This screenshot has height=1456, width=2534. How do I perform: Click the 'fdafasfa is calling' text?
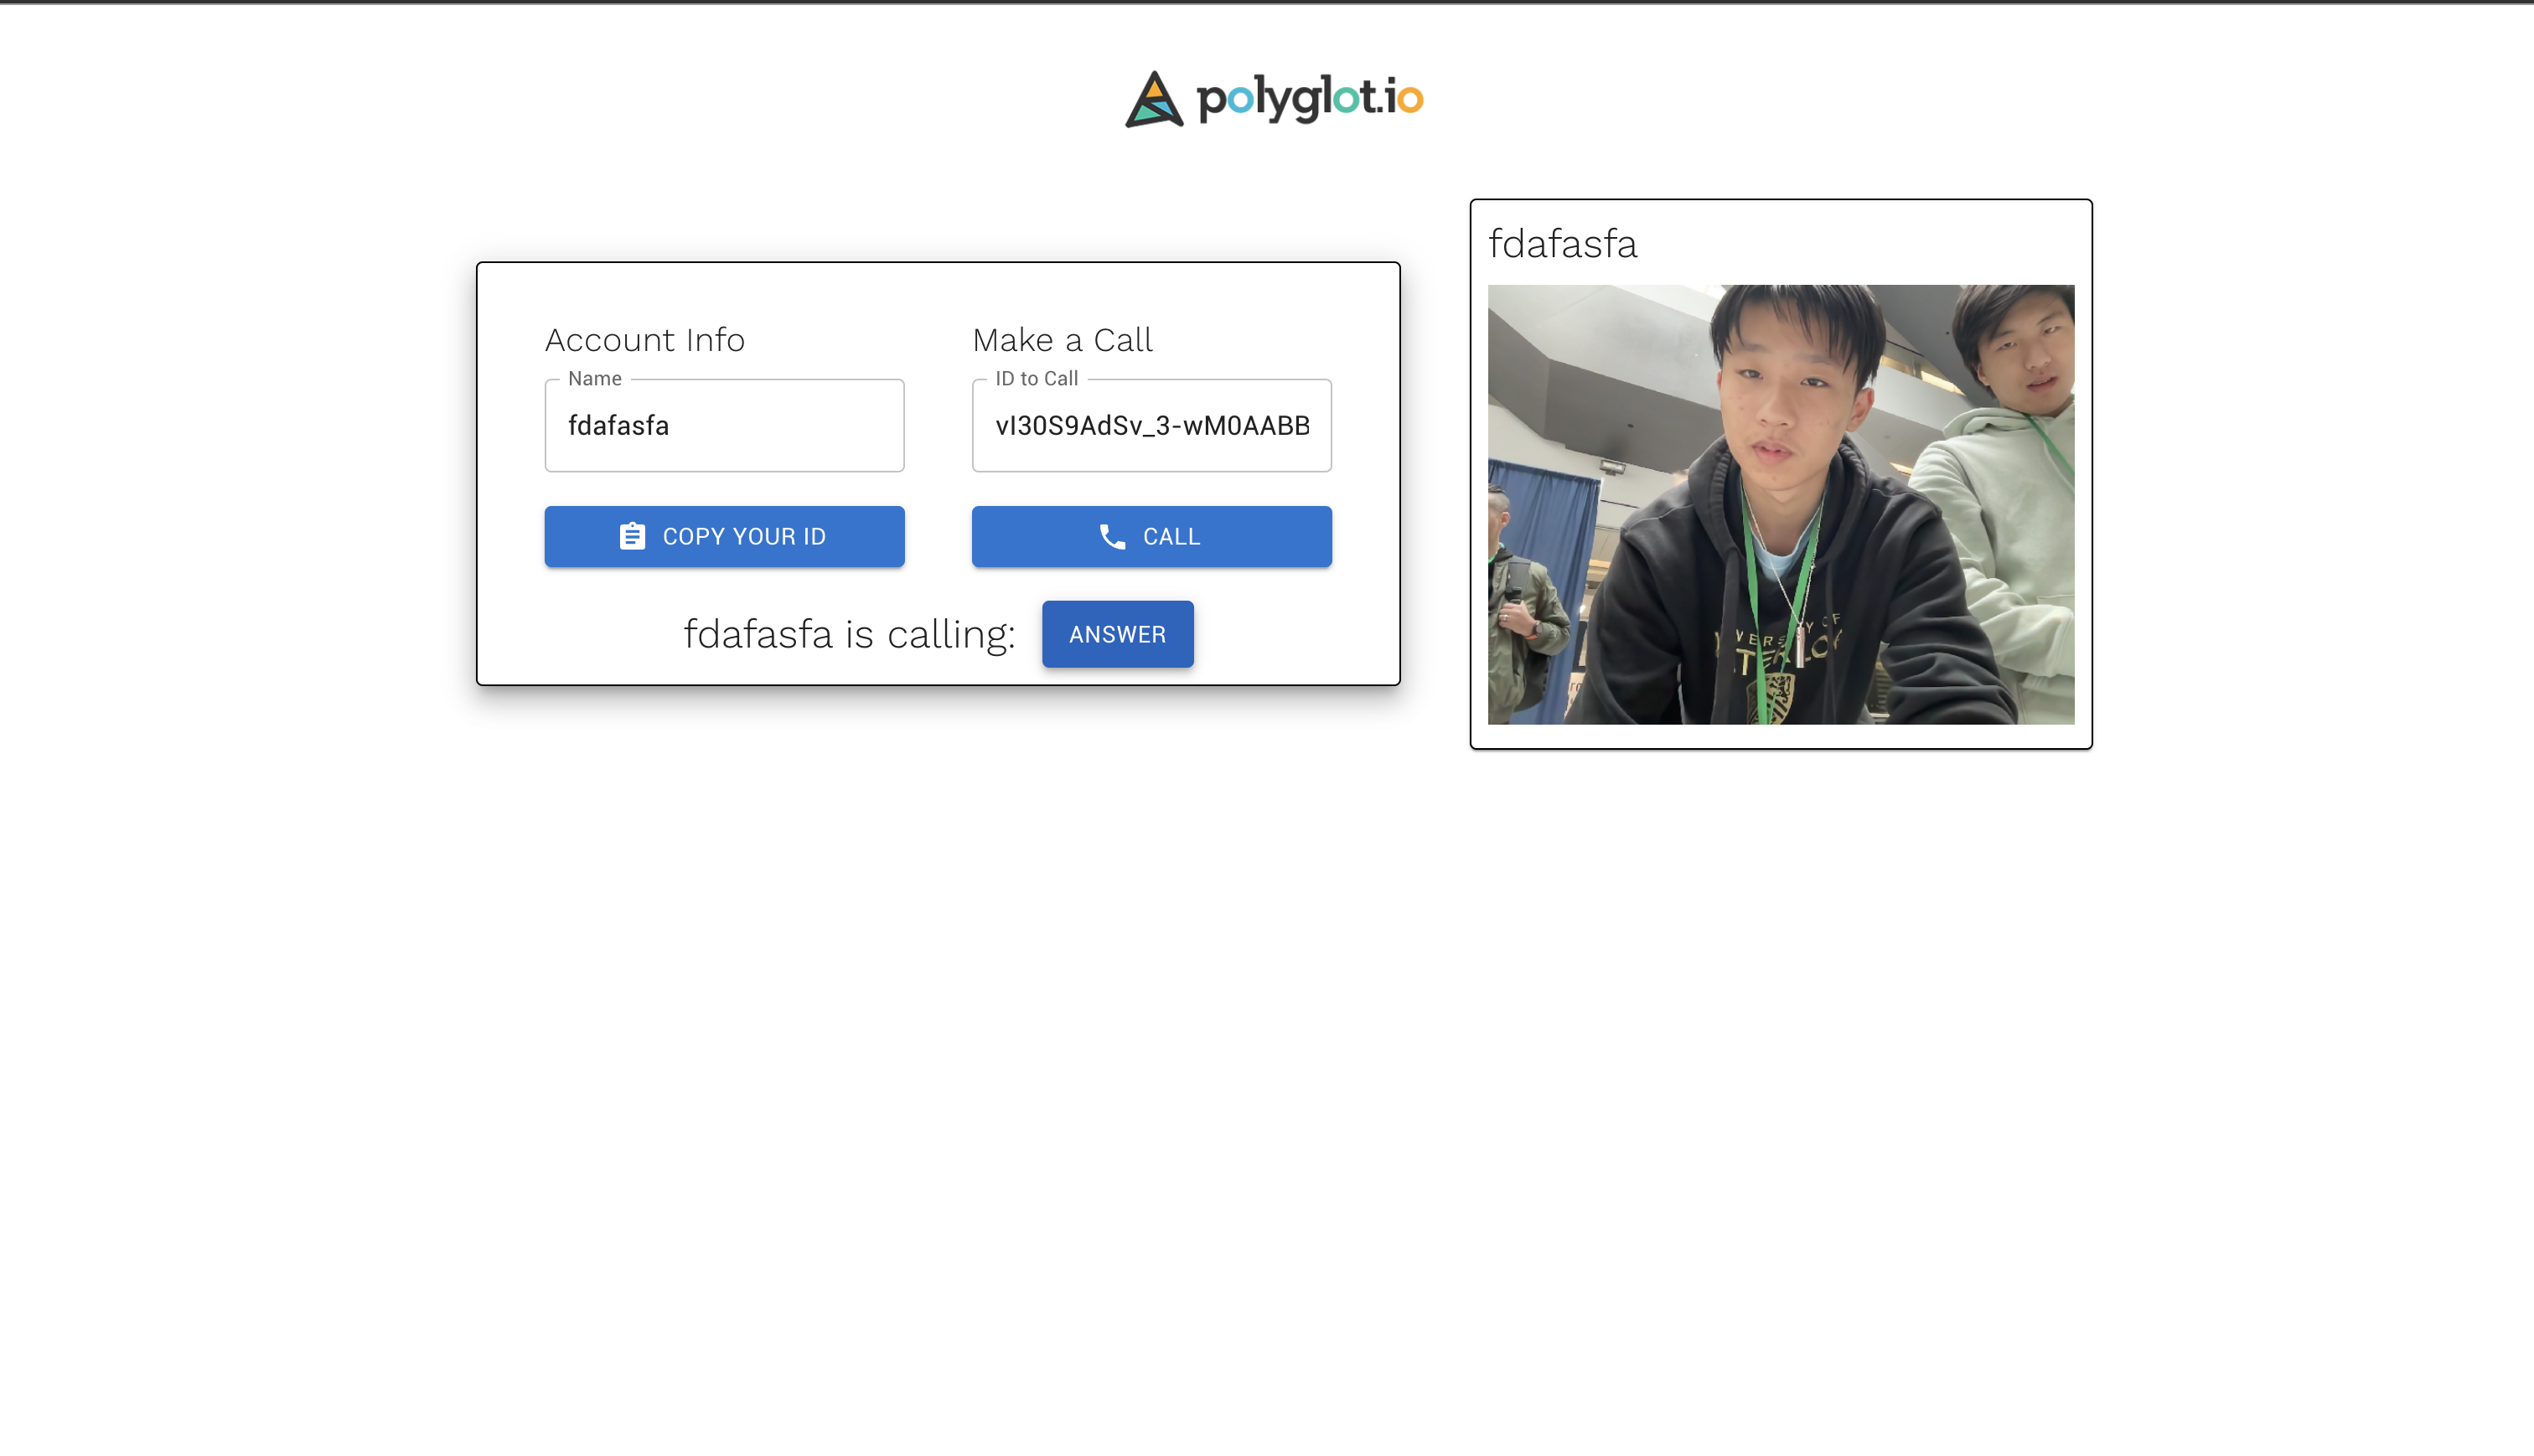tap(849, 634)
